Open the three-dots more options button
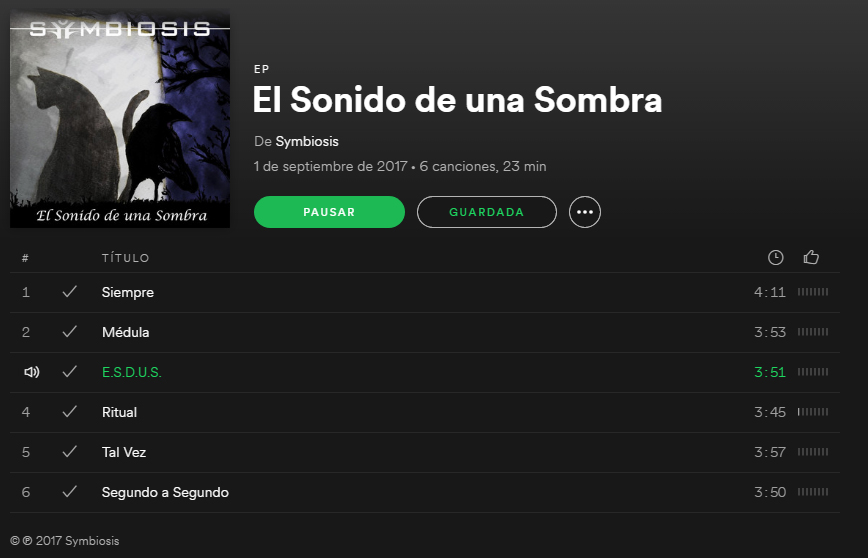868x558 pixels. 585,212
